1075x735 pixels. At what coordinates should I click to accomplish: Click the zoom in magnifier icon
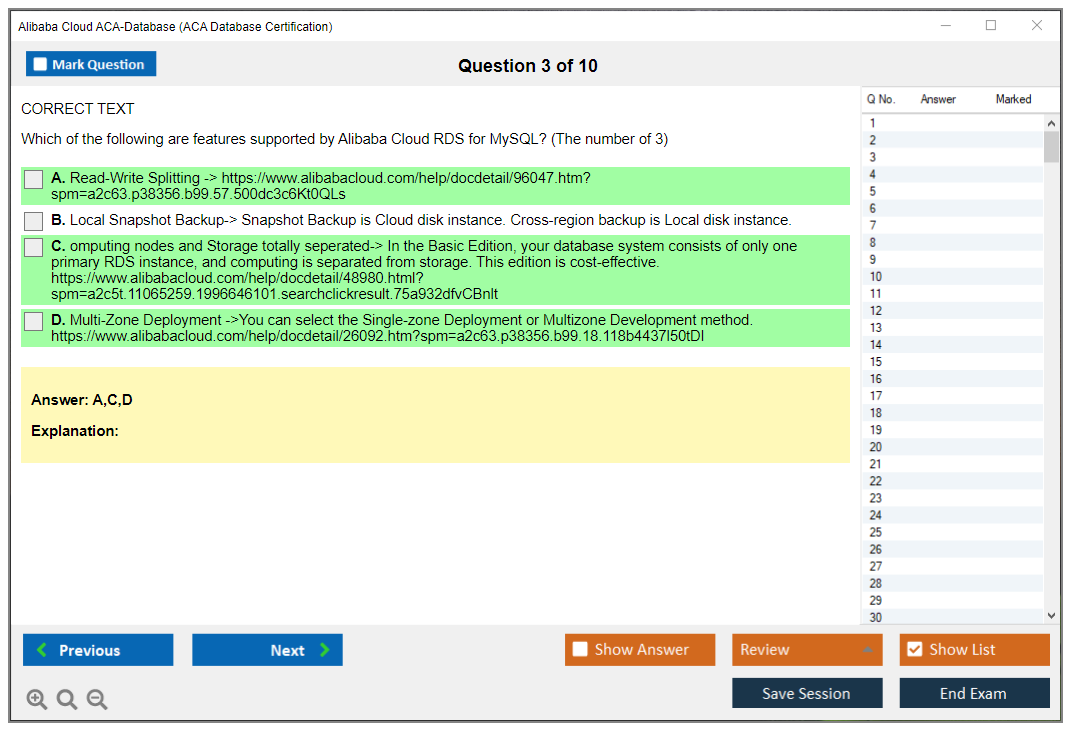pyautogui.click(x=37, y=700)
